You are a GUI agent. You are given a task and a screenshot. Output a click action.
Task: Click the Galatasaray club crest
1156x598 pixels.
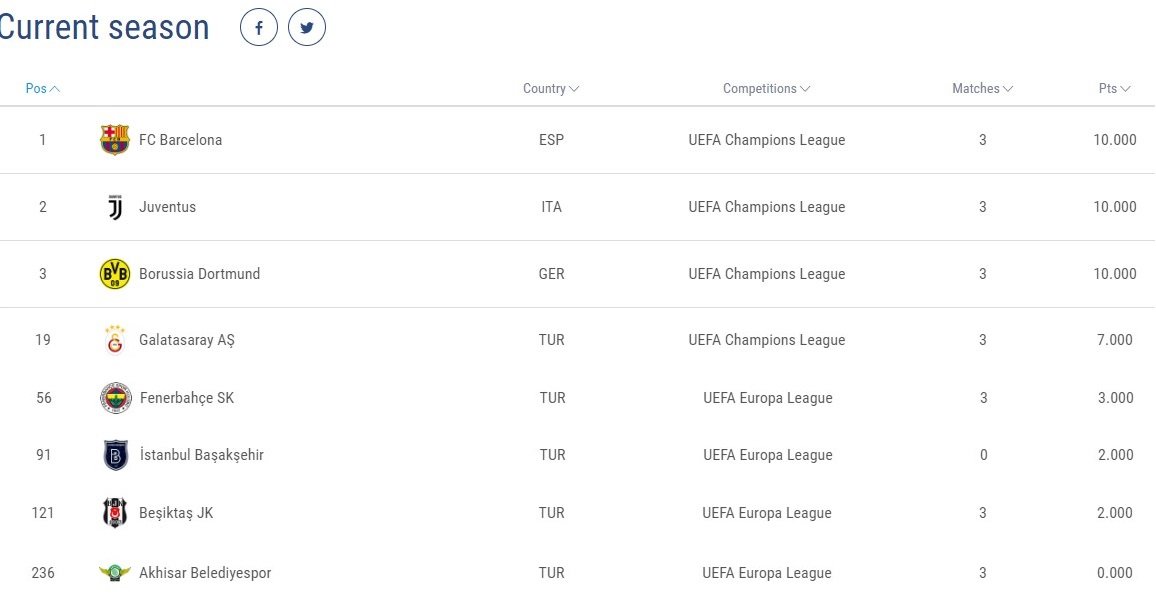[114, 340]
